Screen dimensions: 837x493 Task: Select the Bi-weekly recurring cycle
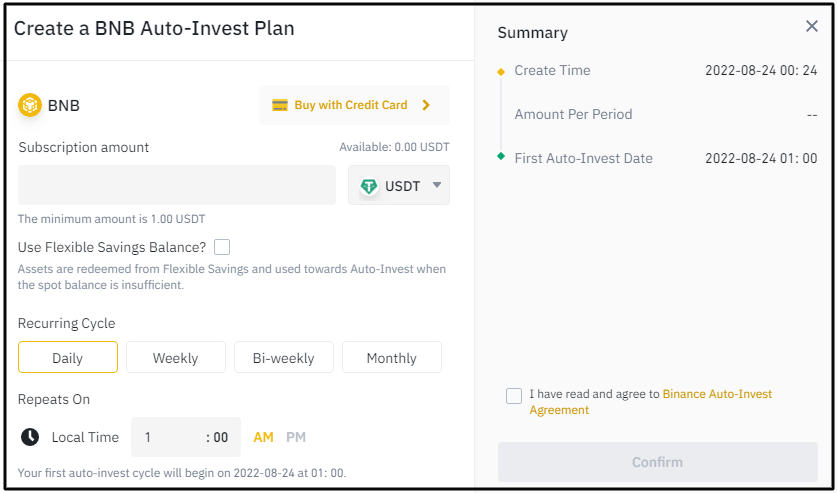coord(283,358)
